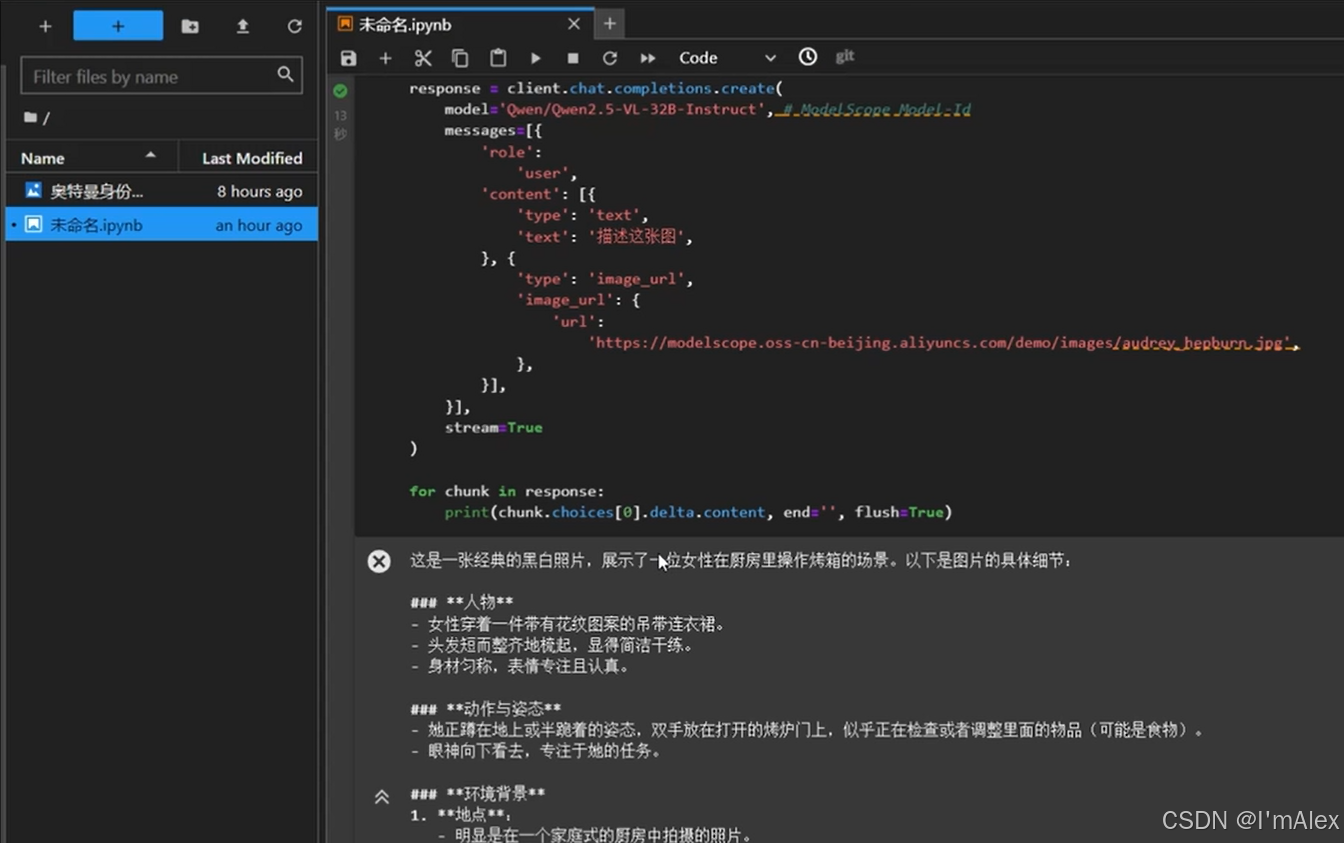
Task: Cut the selected cell
Action: (x=423, y=58)
